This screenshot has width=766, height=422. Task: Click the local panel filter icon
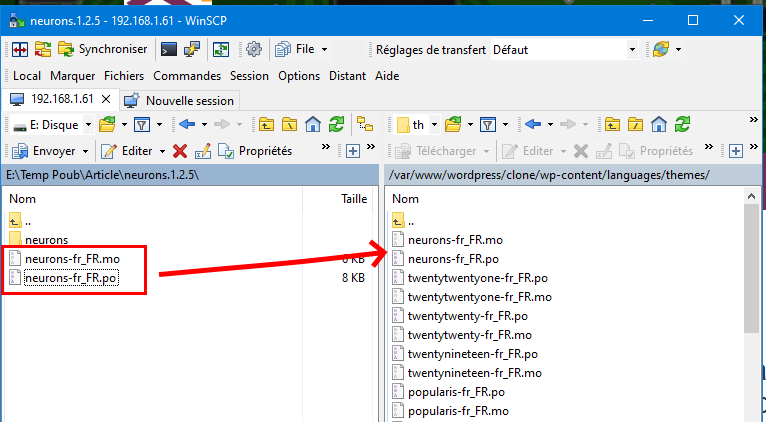coord(142,125)
